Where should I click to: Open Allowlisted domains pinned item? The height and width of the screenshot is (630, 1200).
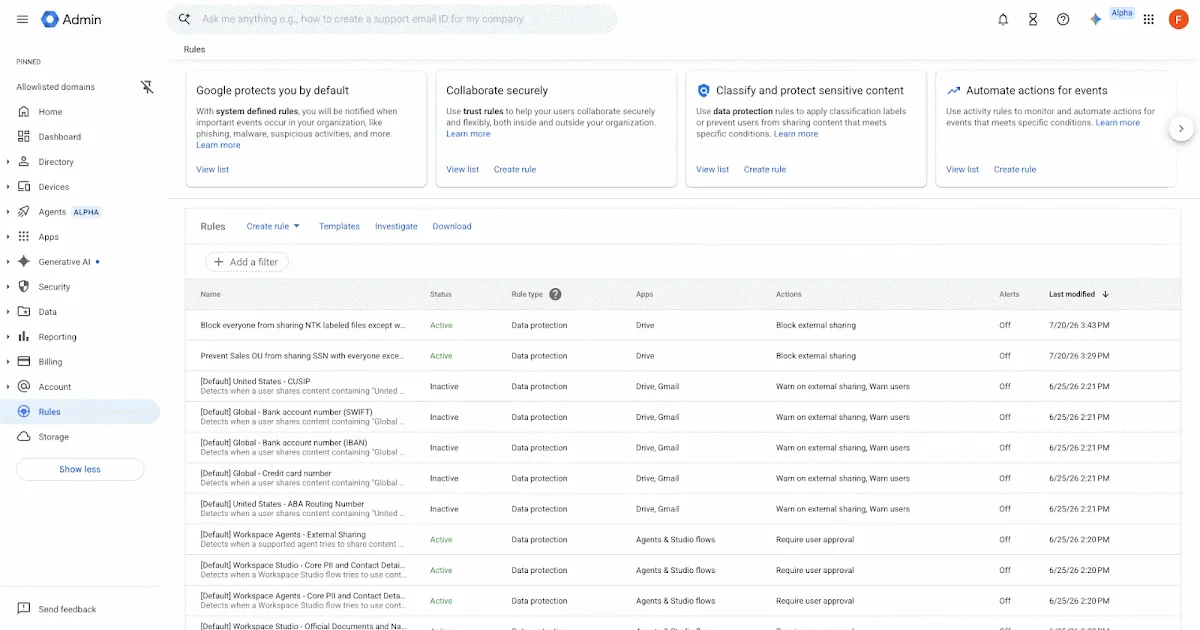click(55, 87)
